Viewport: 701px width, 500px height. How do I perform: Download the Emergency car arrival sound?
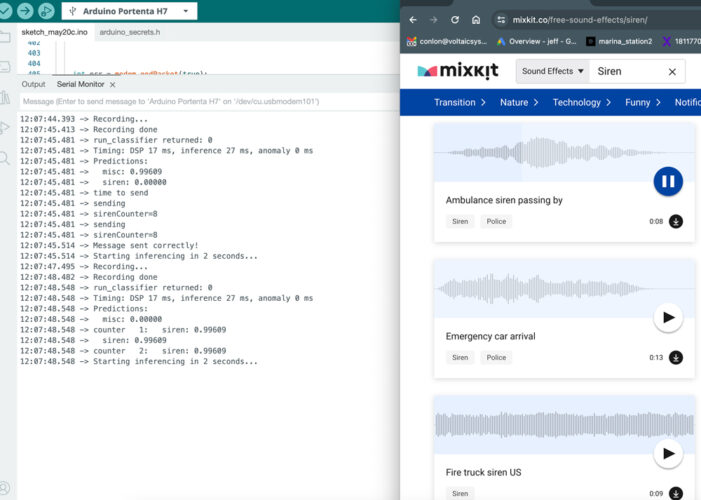[x=676, y=357]
